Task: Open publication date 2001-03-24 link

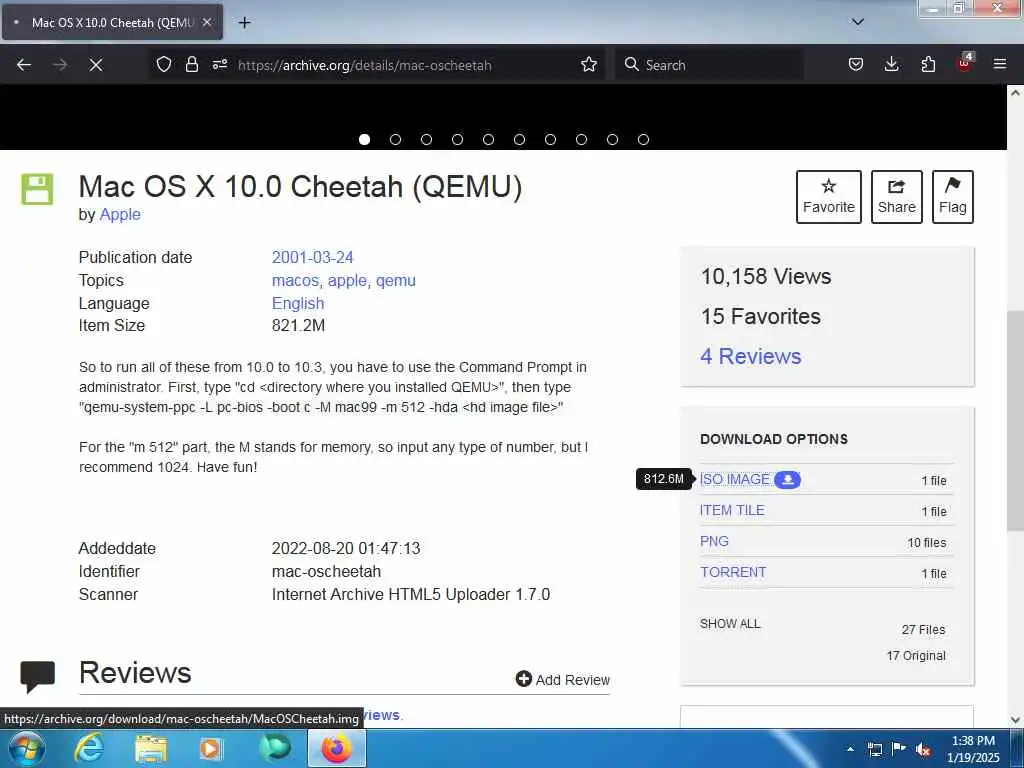Action: pos(312,257)
